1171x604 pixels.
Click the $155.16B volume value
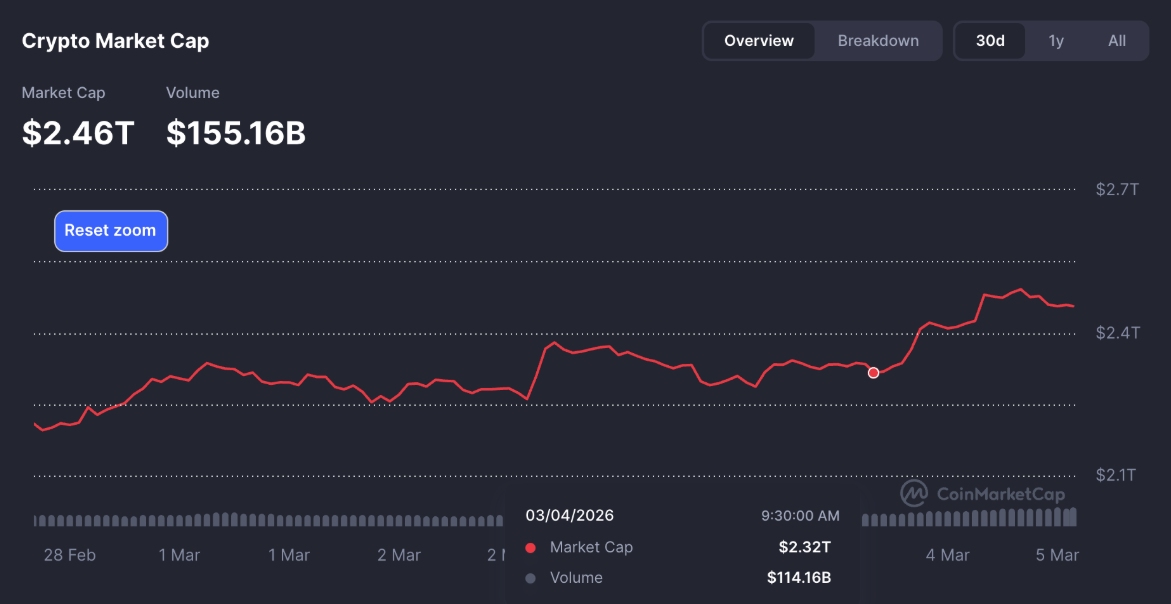coord(236,133)
